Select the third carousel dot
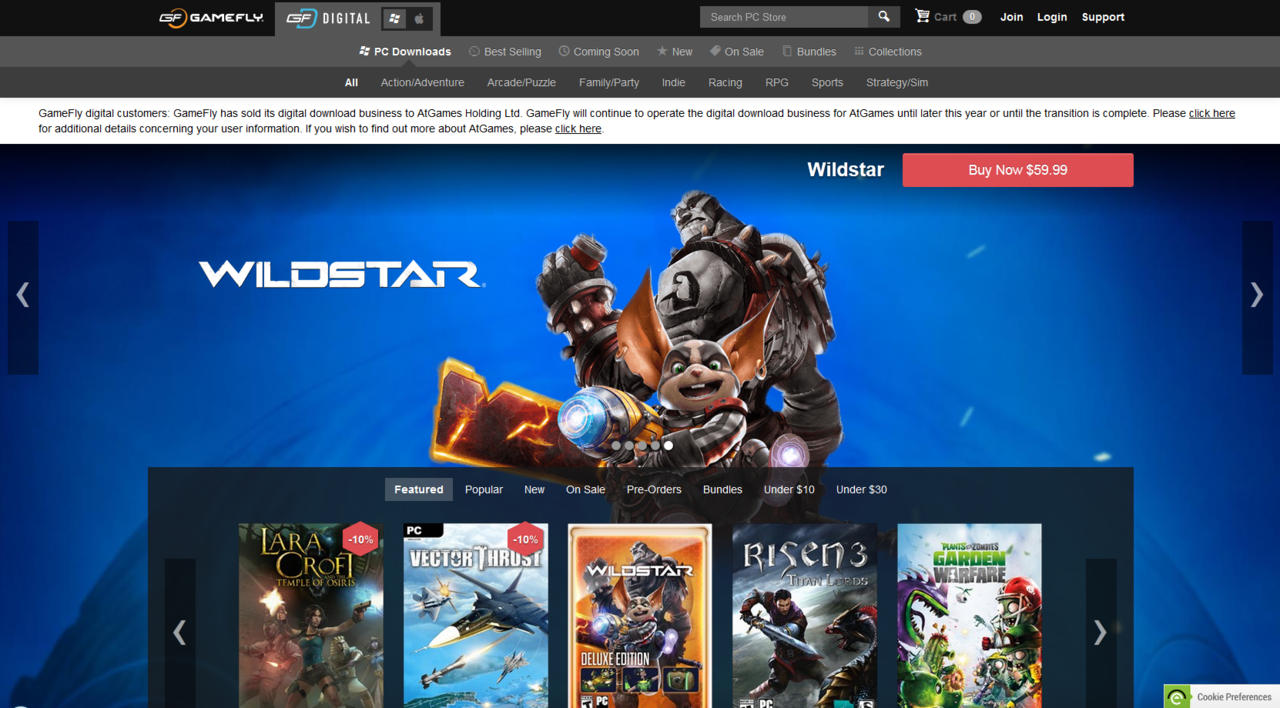Viewport: 1280px width, 708px height. click(x=642, y=446)
